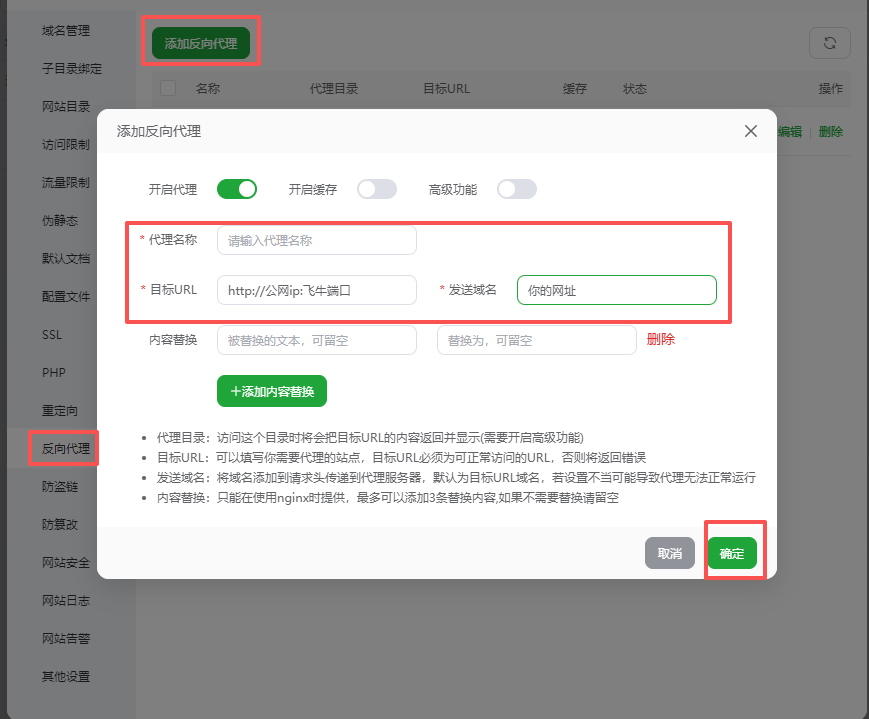Select the PHP sidebar item
This screenshot has width=869, height=719.
pos(55,373)
